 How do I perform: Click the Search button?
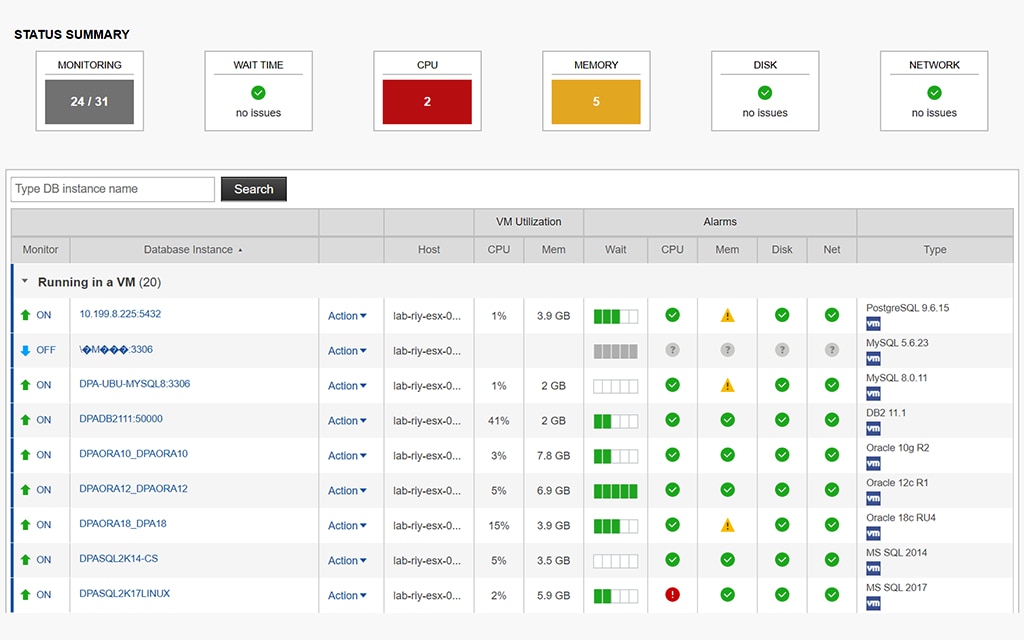253,189
